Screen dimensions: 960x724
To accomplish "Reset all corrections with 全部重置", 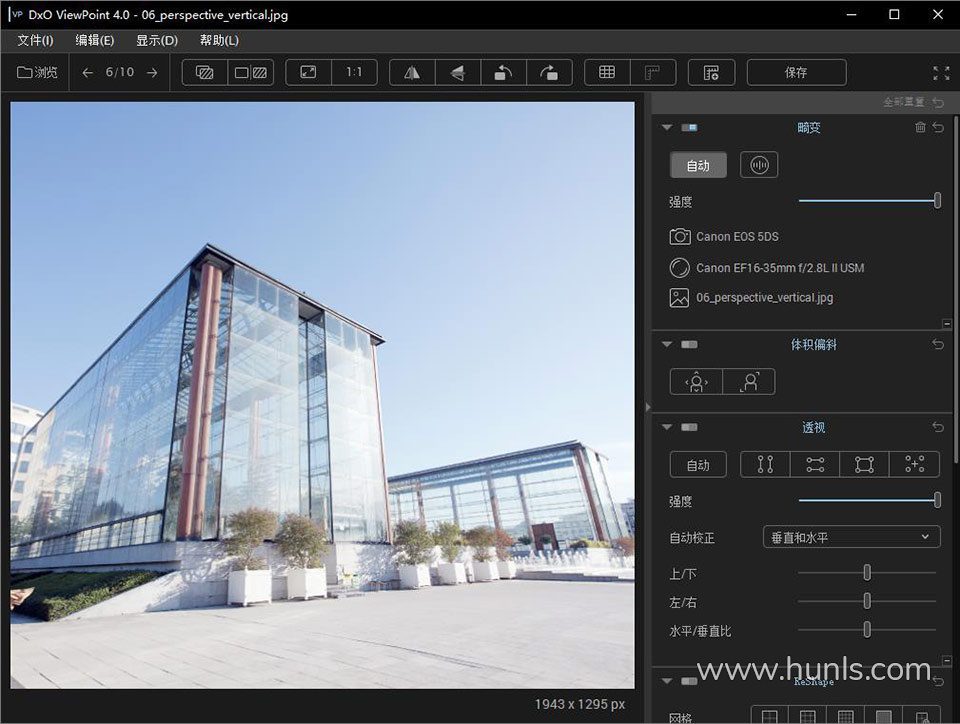I will tap(913, 102).
